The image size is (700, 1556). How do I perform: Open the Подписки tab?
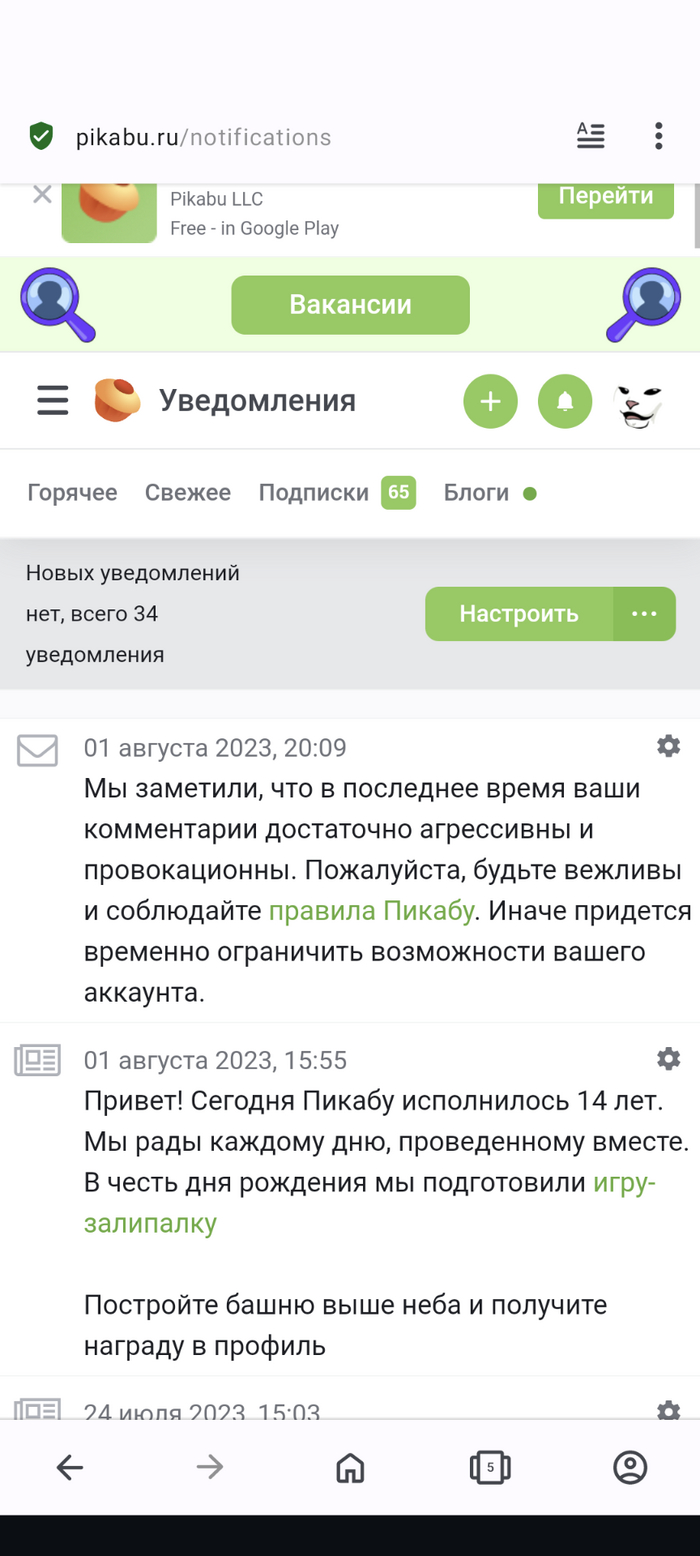click(x=314, y=493)
